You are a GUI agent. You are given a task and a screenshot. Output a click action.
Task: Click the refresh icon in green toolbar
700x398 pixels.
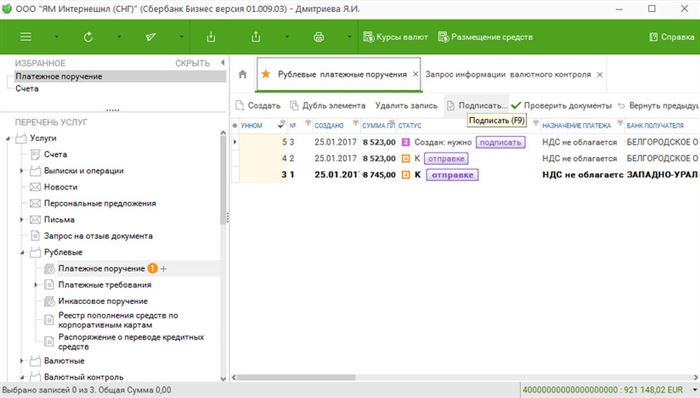coord(88,37)
